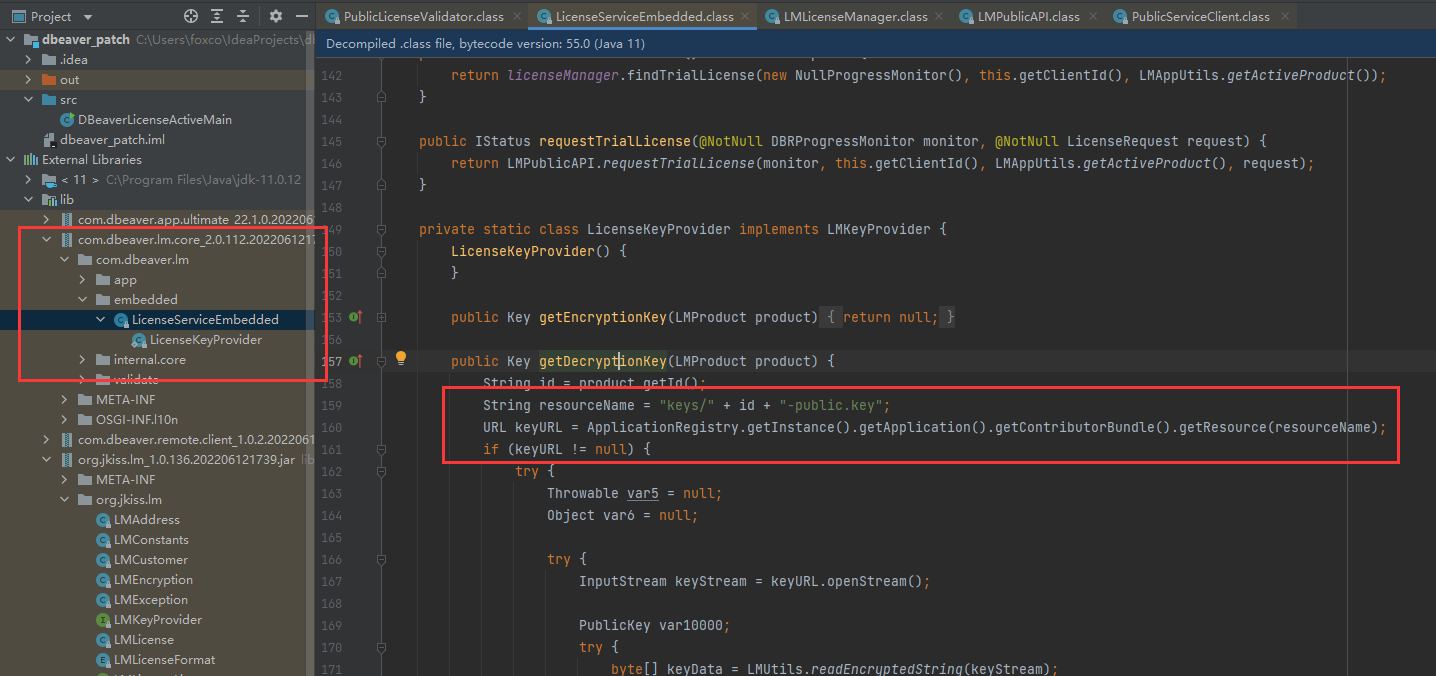Viewport: 1436px width, 676px height.
Task: Collapse the External Libraries node arrow
Action: 12,160
